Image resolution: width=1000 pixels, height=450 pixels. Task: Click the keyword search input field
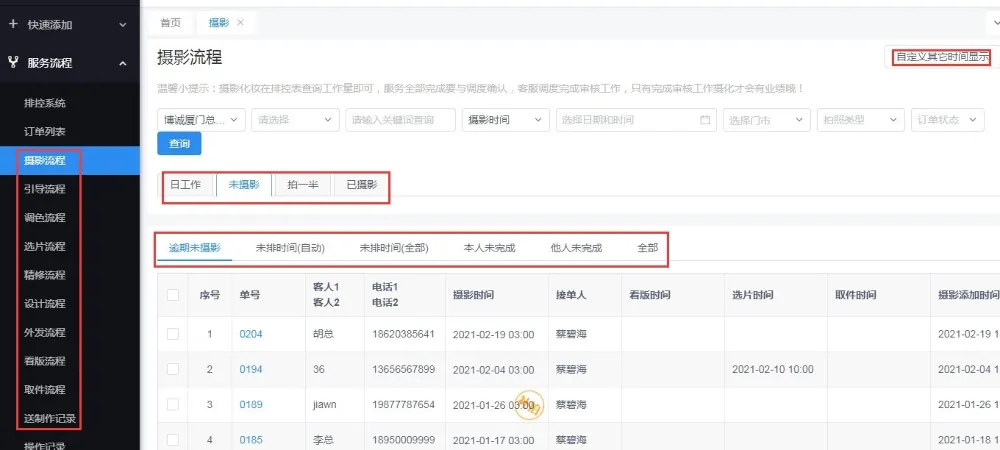400,120
